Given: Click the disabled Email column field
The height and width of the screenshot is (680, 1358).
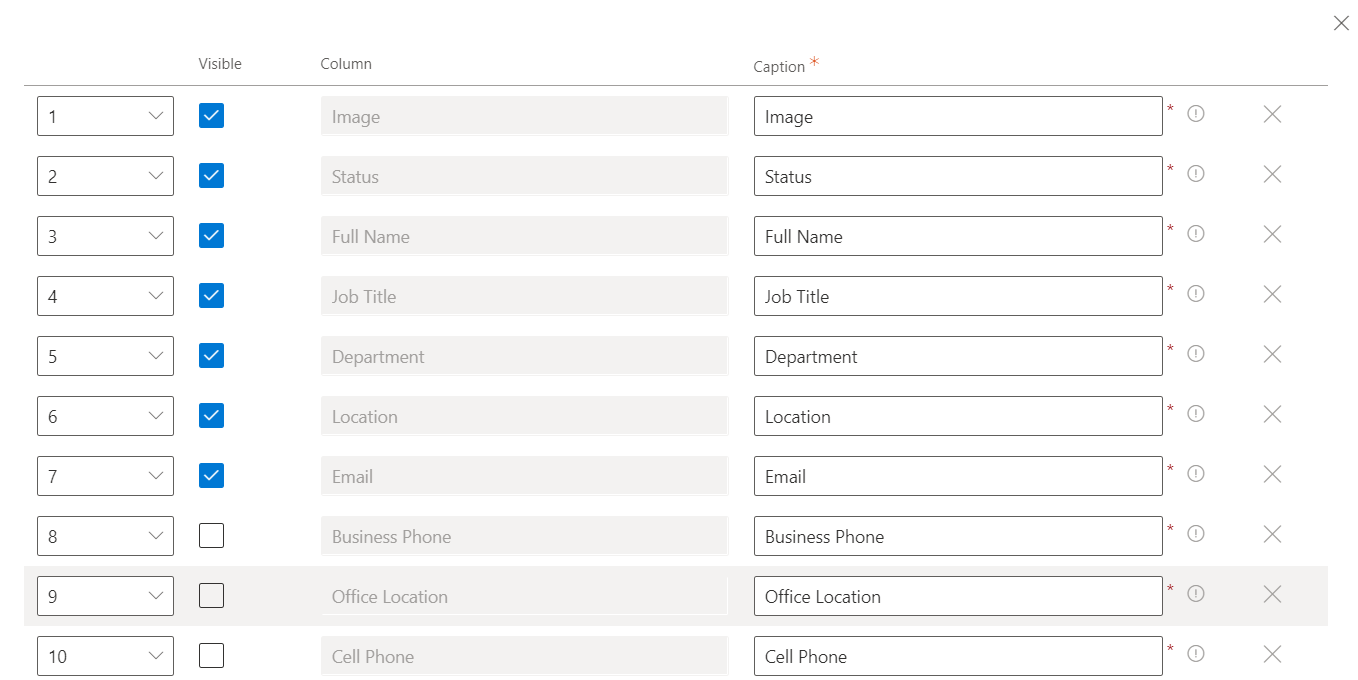Looking at the screenshot, I should coord(524,476).
